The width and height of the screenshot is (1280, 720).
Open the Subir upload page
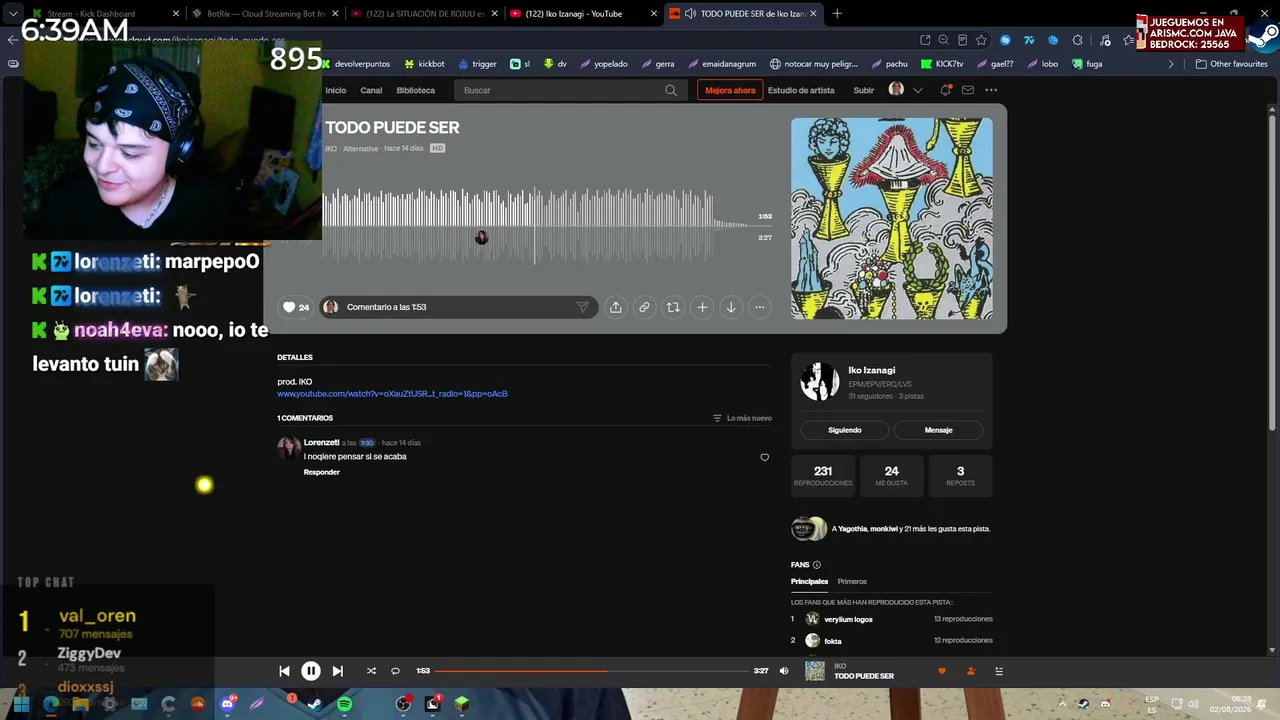(863, 90)
